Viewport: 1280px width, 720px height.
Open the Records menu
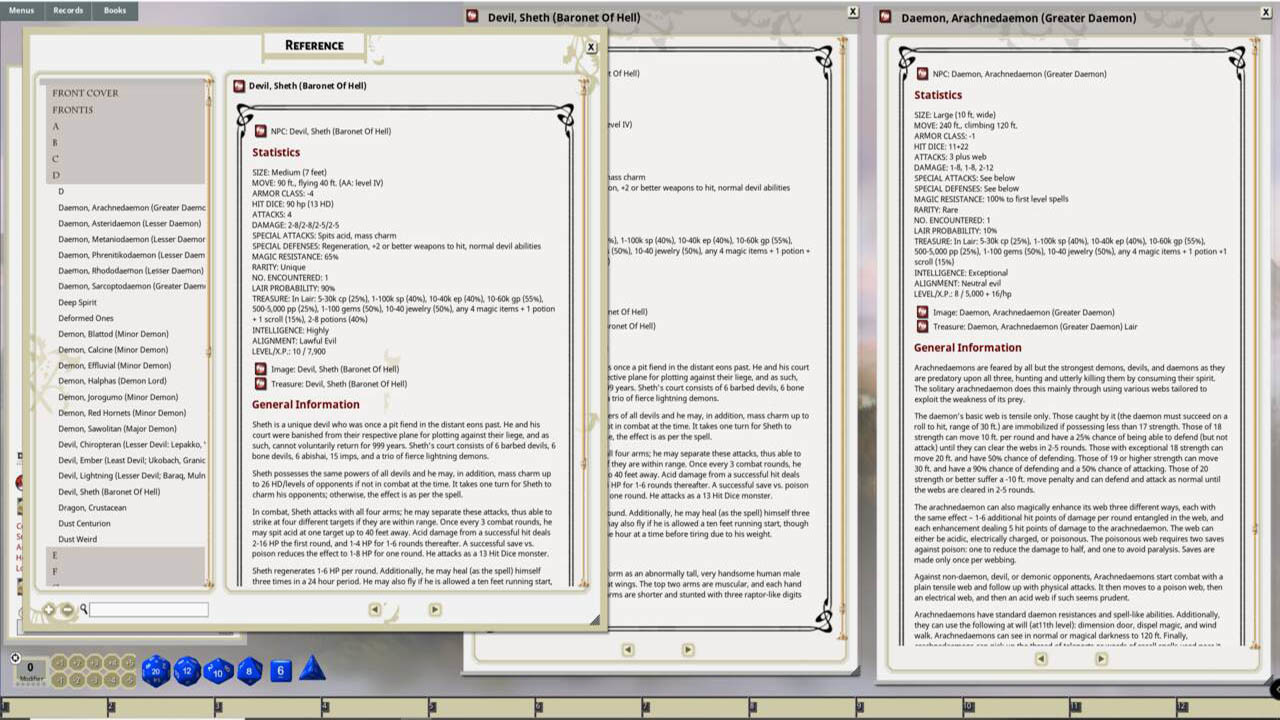(x=67, y=11)
